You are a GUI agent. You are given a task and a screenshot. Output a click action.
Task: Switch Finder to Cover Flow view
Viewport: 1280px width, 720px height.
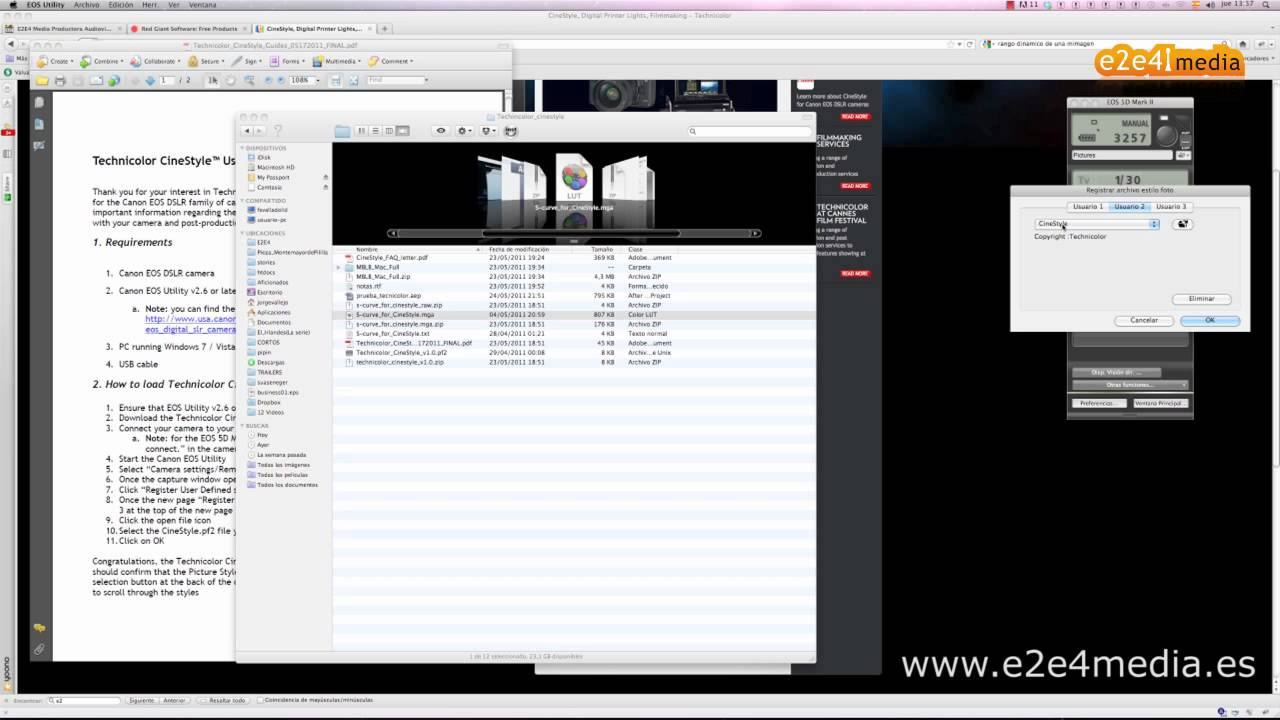point(403,131)
